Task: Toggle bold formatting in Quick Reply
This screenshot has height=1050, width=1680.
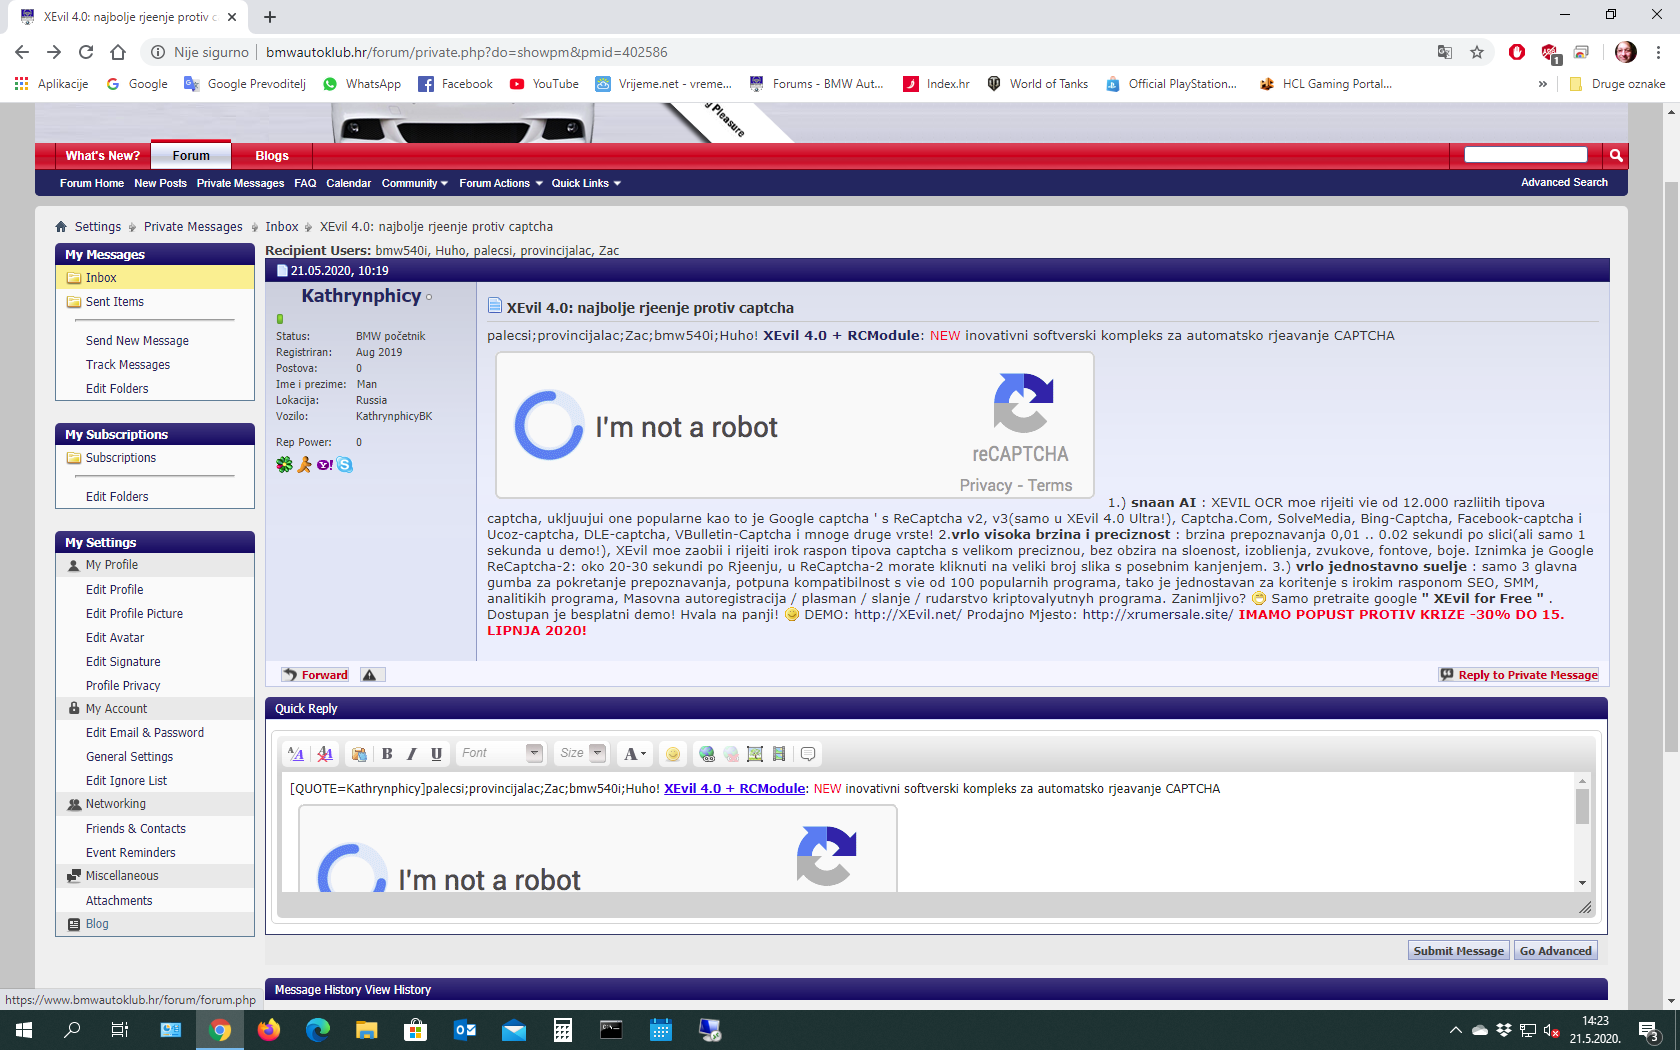Action: pos(387,754)
